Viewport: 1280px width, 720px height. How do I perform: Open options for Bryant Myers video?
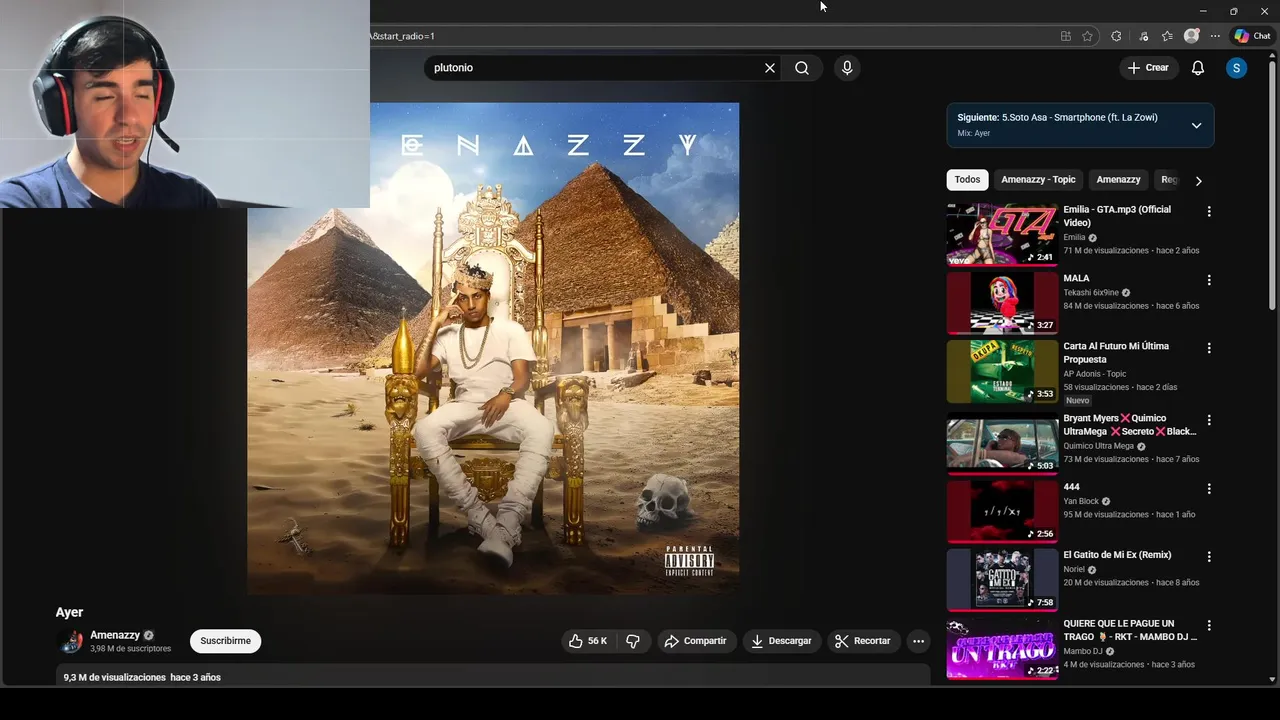(x=1209, y=420)
